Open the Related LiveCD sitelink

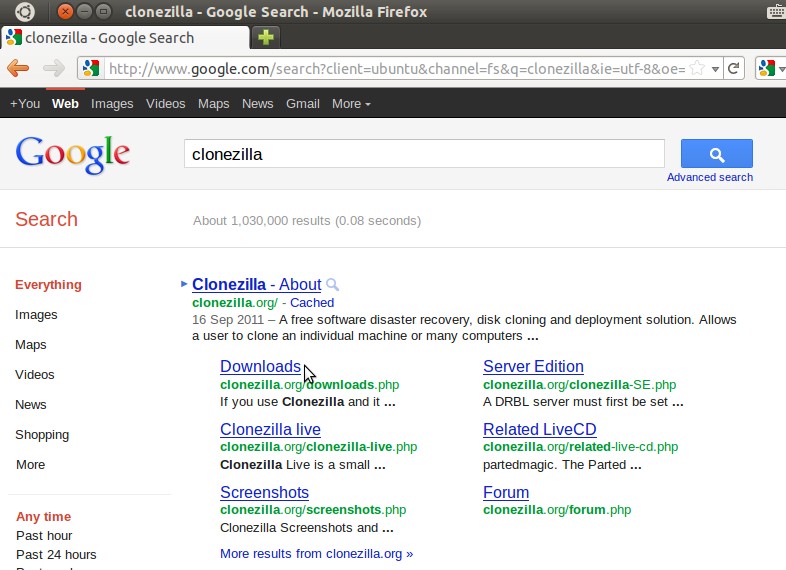(x=539, y=430)
